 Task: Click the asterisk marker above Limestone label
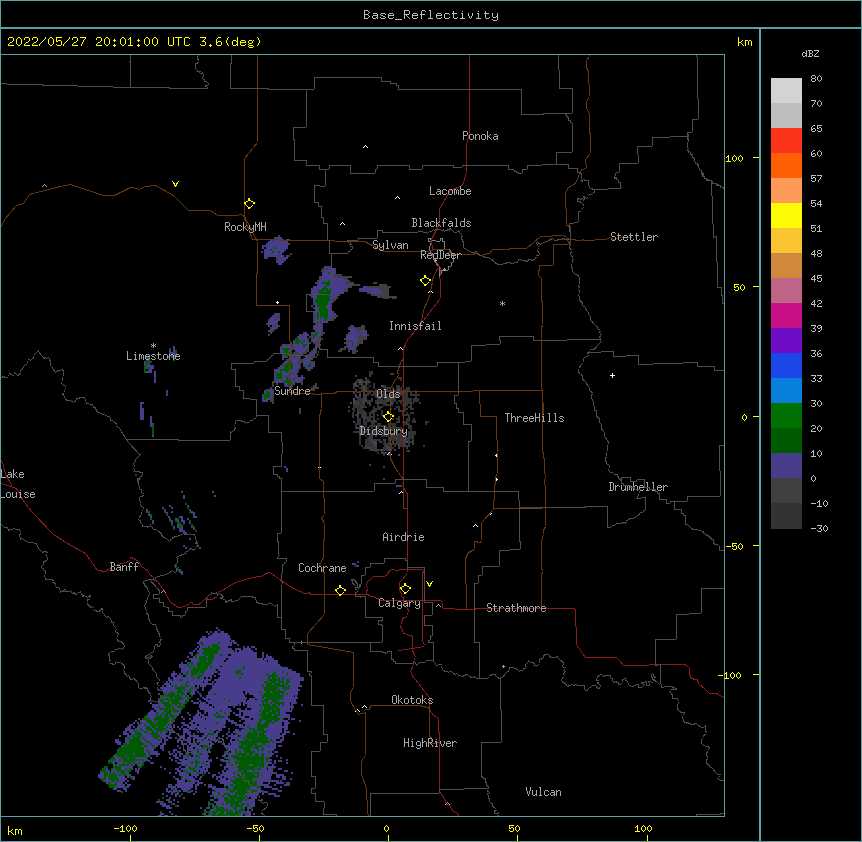tap(153, 346)
